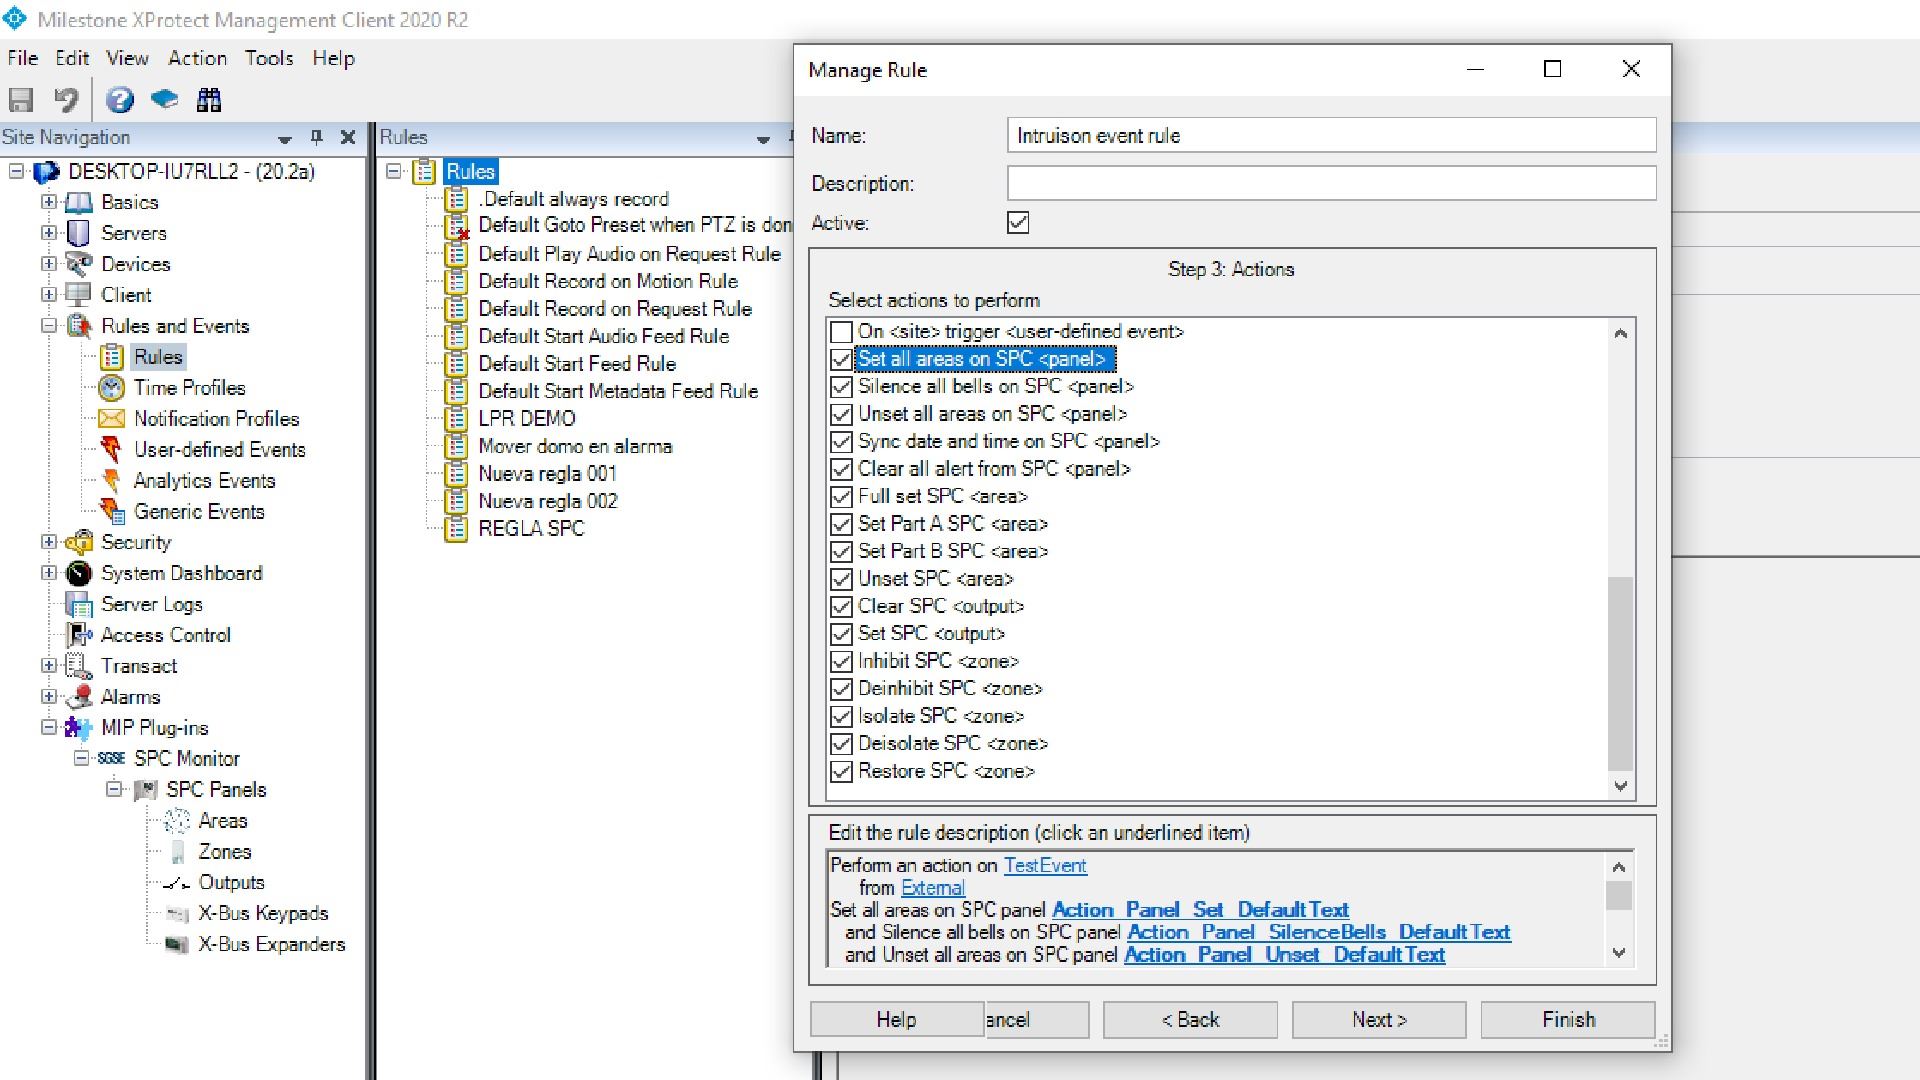Viewport: 1920px width, 1080px height.
Task: Uncheck Clear all alert from SPC <panel>
Action: pos(842,470)
